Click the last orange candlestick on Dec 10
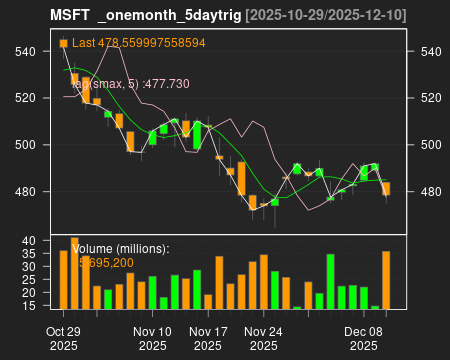The width and height of the screenshot is (450, 360). (386, 189)
